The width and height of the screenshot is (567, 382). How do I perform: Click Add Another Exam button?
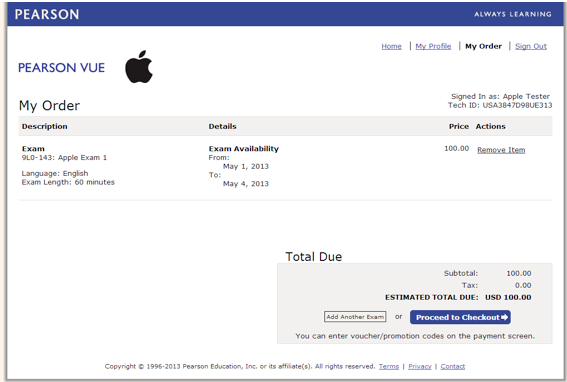(355, 317)
